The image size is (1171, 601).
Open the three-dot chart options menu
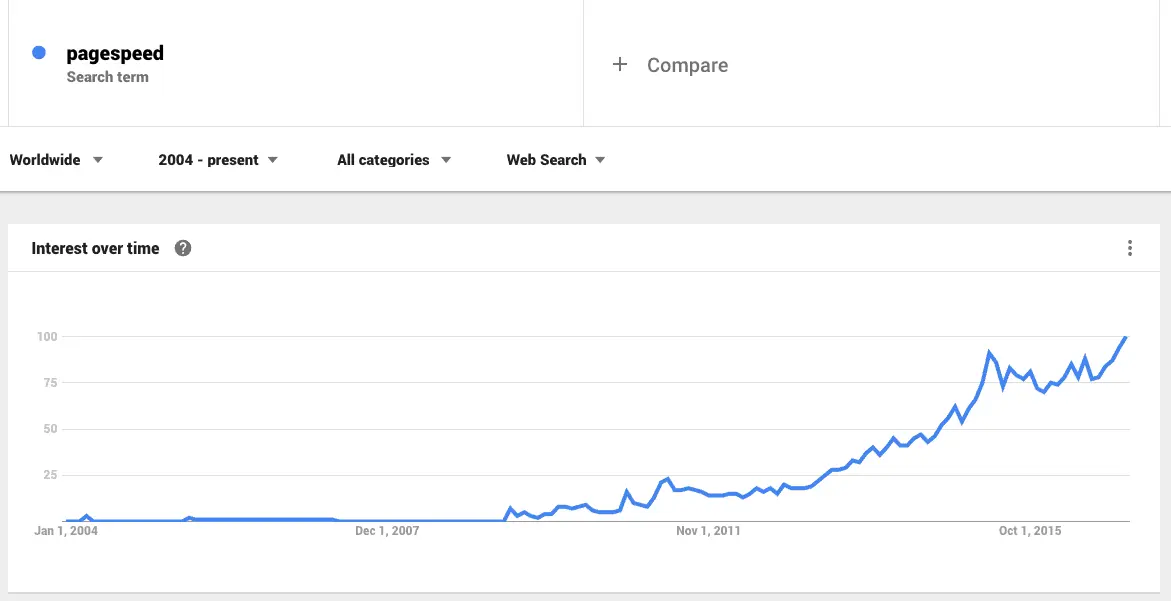pyautogui.click(x=1130, y=248)
